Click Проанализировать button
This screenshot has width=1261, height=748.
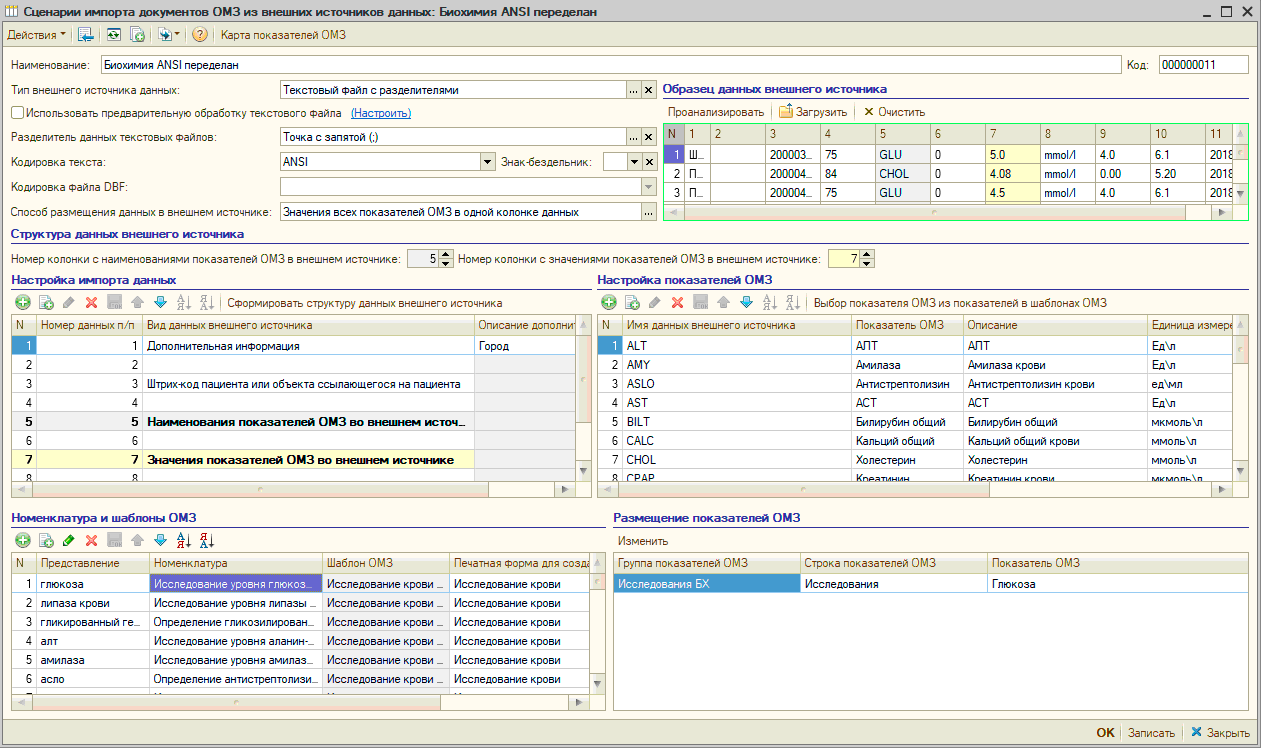pos(715,112)
